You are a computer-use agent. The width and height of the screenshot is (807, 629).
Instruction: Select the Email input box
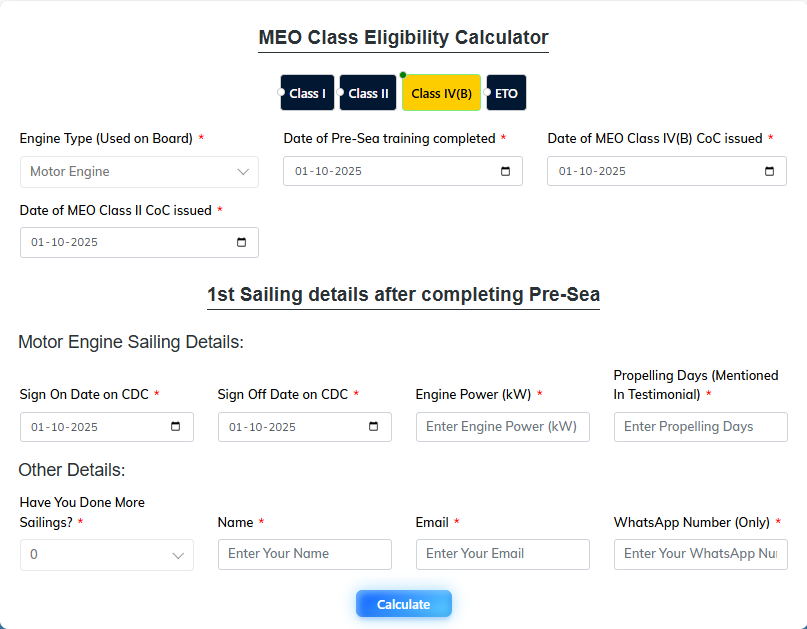(x=502, y=554)
